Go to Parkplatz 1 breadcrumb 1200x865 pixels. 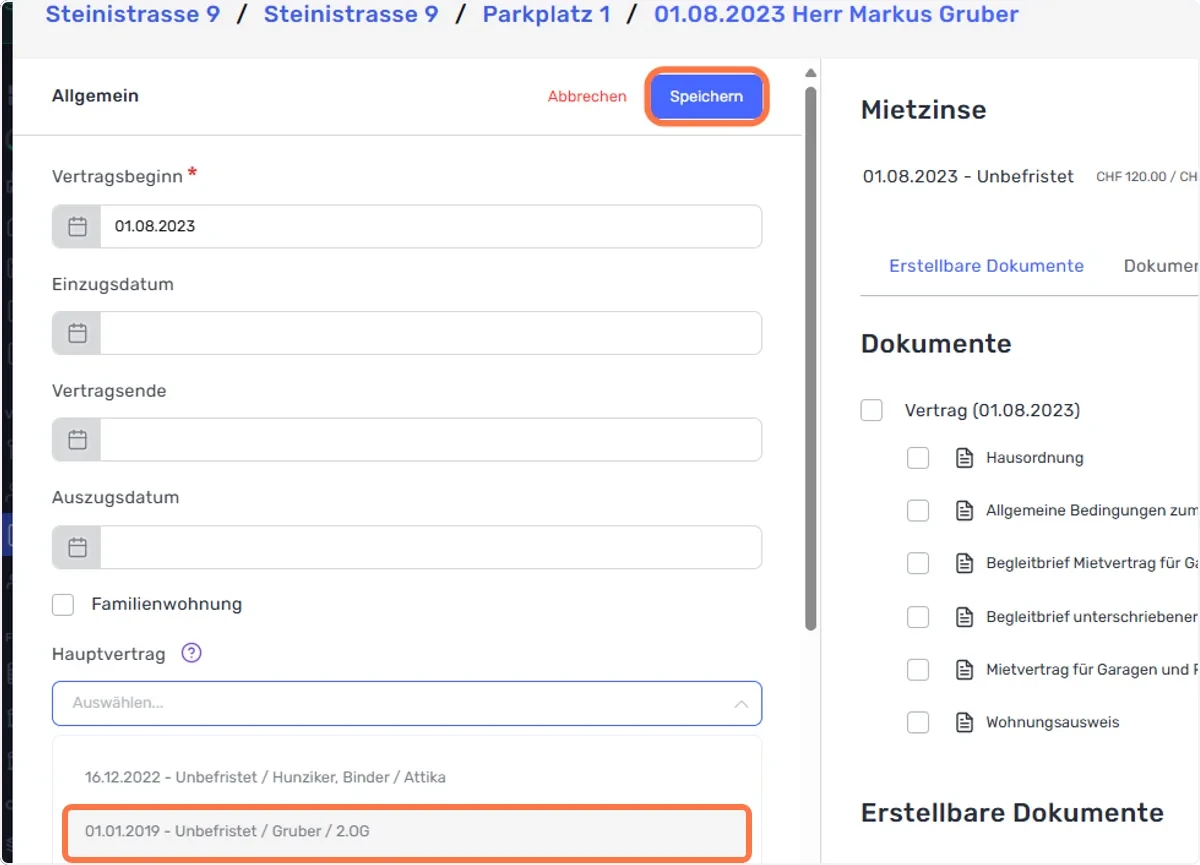coord(546,14)
